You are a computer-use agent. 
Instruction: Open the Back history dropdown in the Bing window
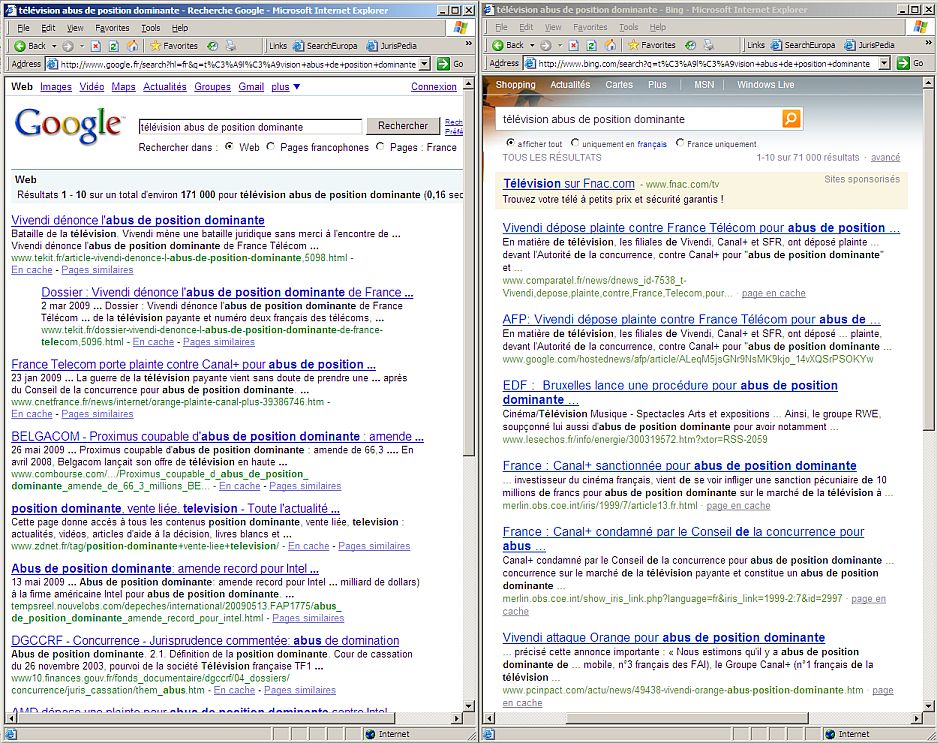point(532,45)
